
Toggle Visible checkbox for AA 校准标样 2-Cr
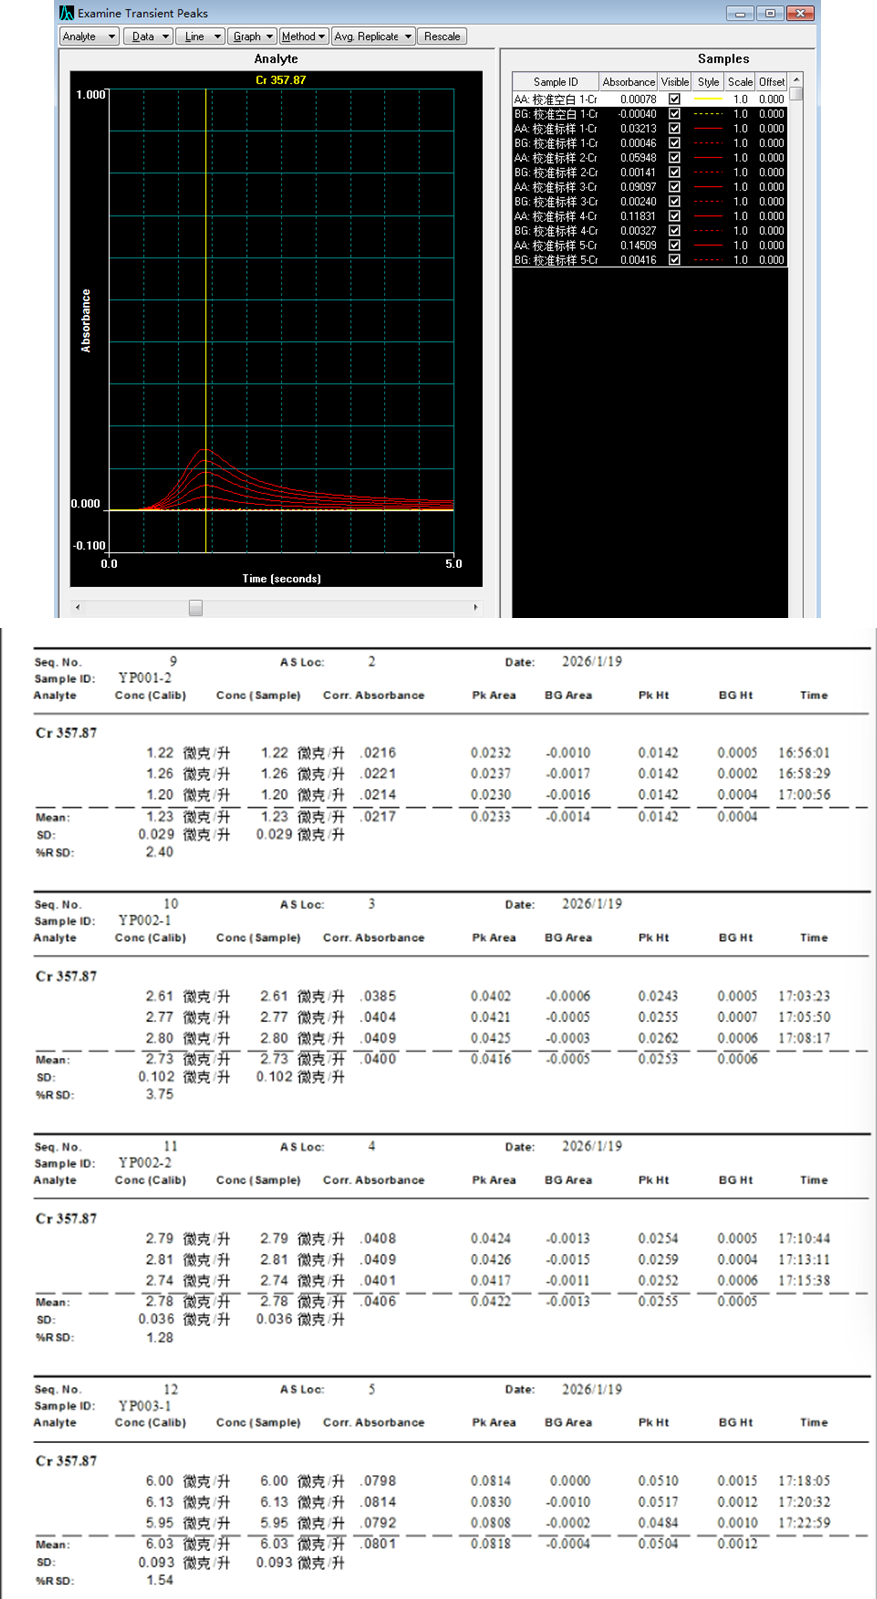coord(674,158)
